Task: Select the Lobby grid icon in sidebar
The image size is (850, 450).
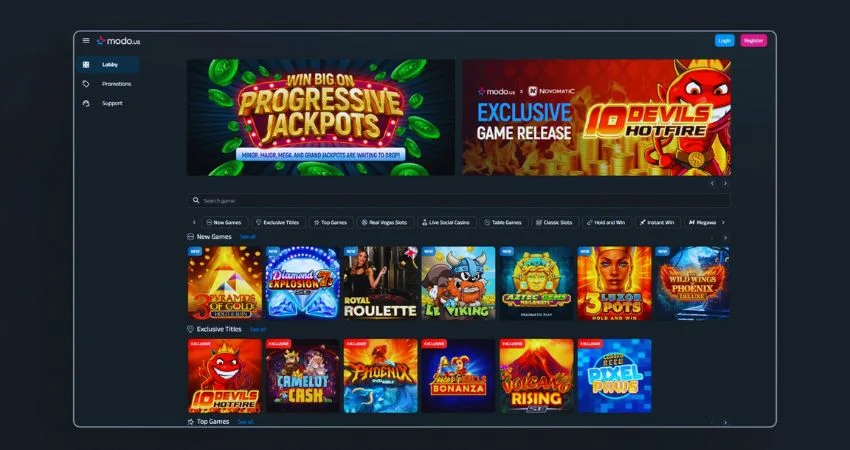Action: (x=86, y=65)
